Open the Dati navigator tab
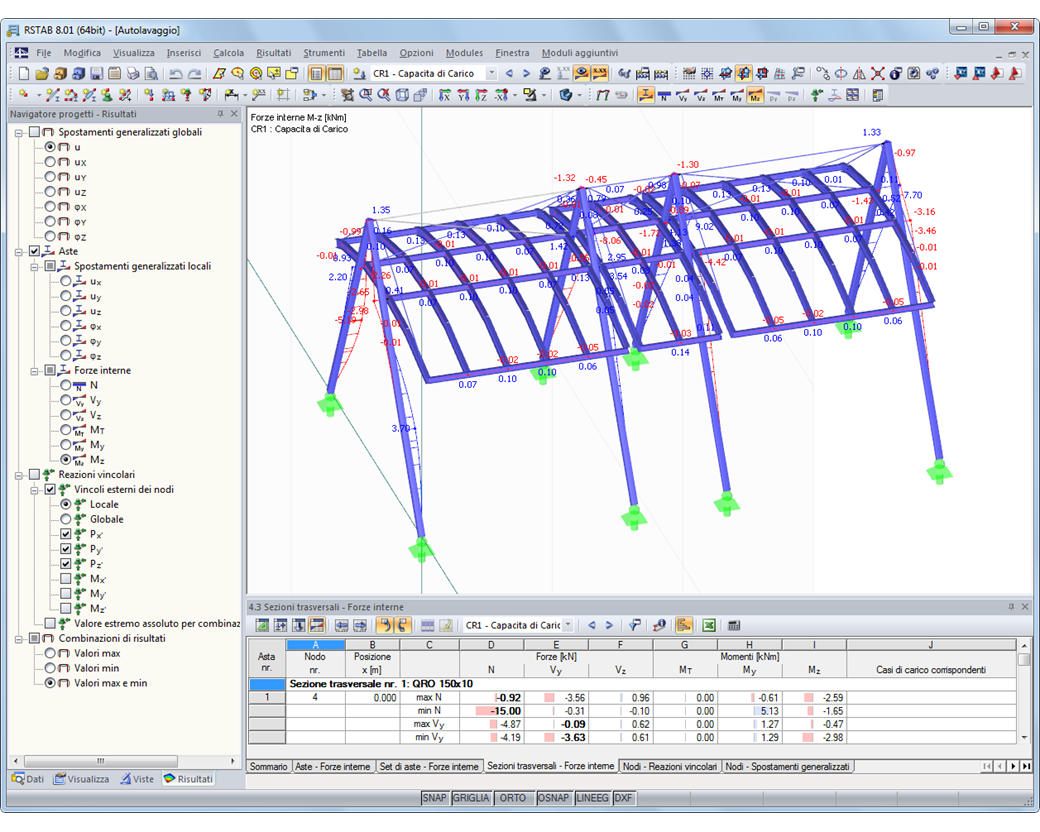Viewport: 1040px width, 832px height. [28, 779]
